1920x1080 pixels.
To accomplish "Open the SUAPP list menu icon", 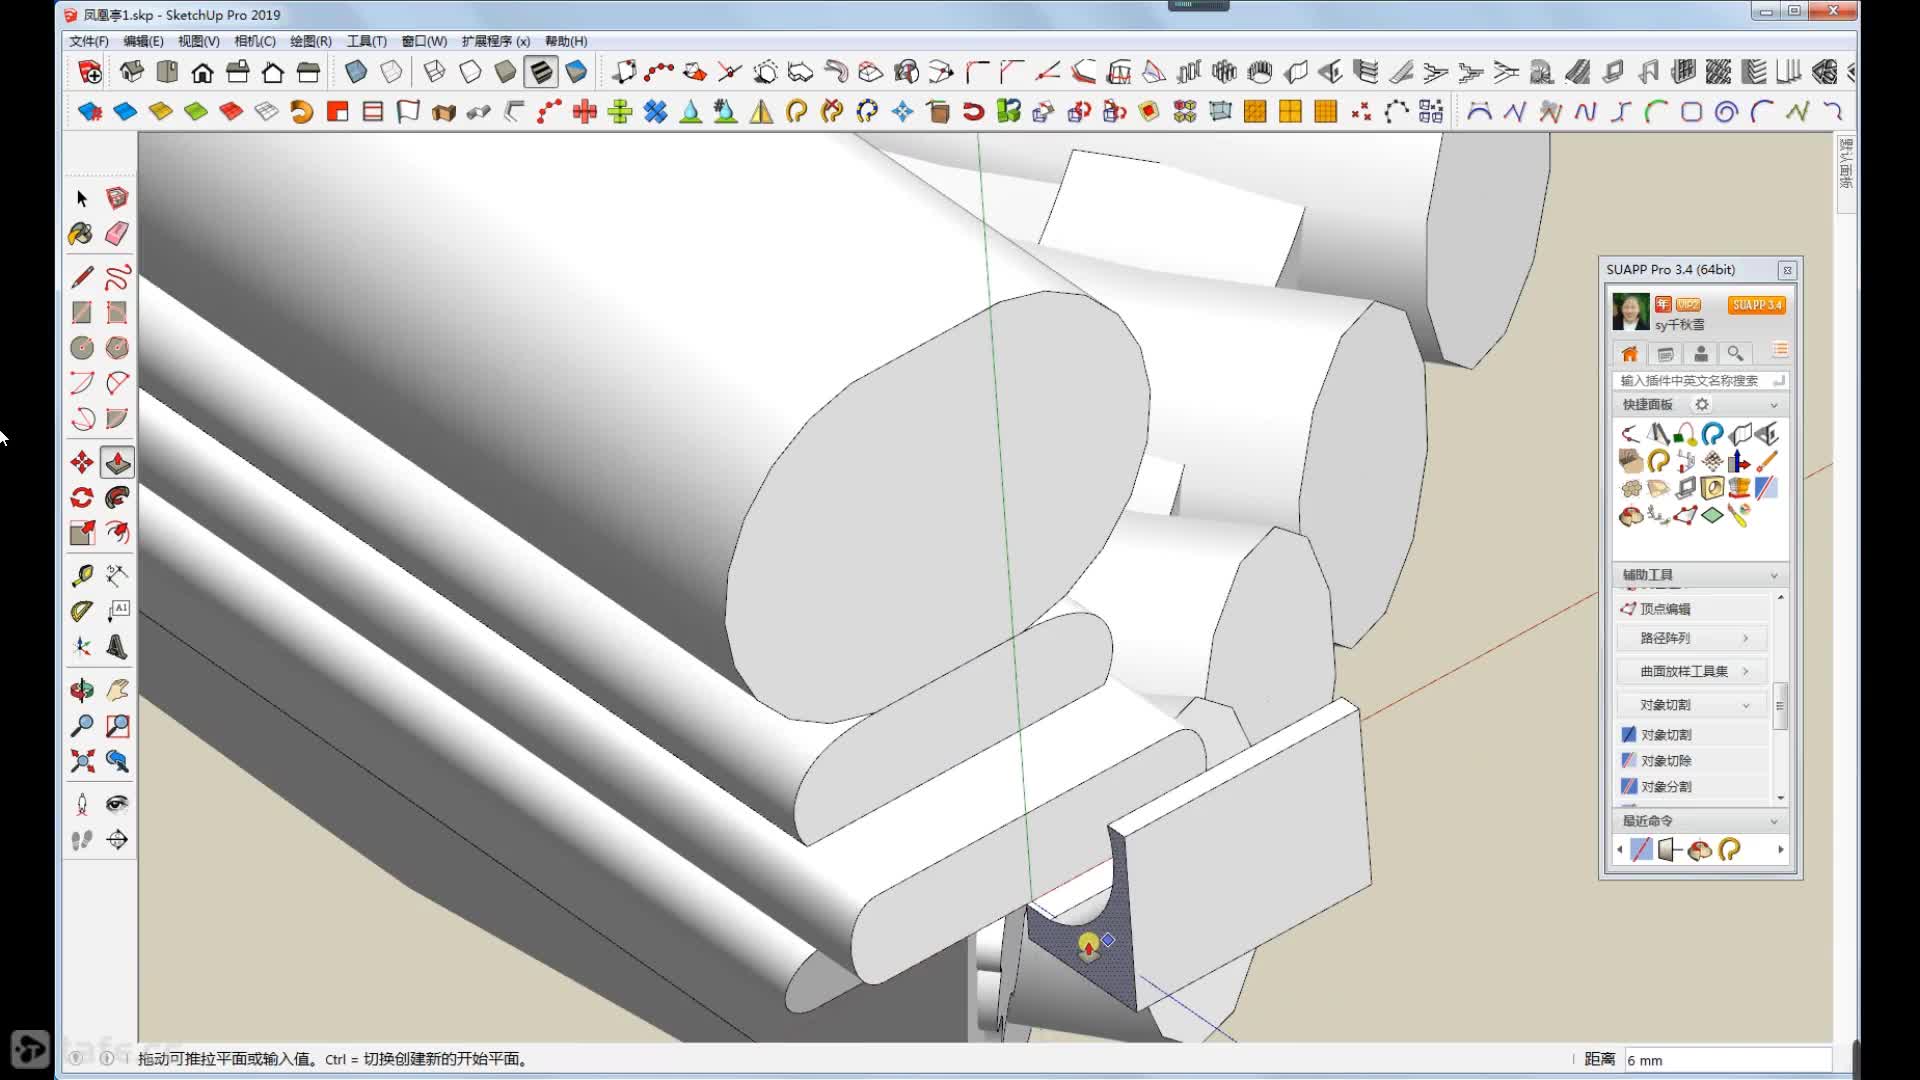I will point(1780,350).
